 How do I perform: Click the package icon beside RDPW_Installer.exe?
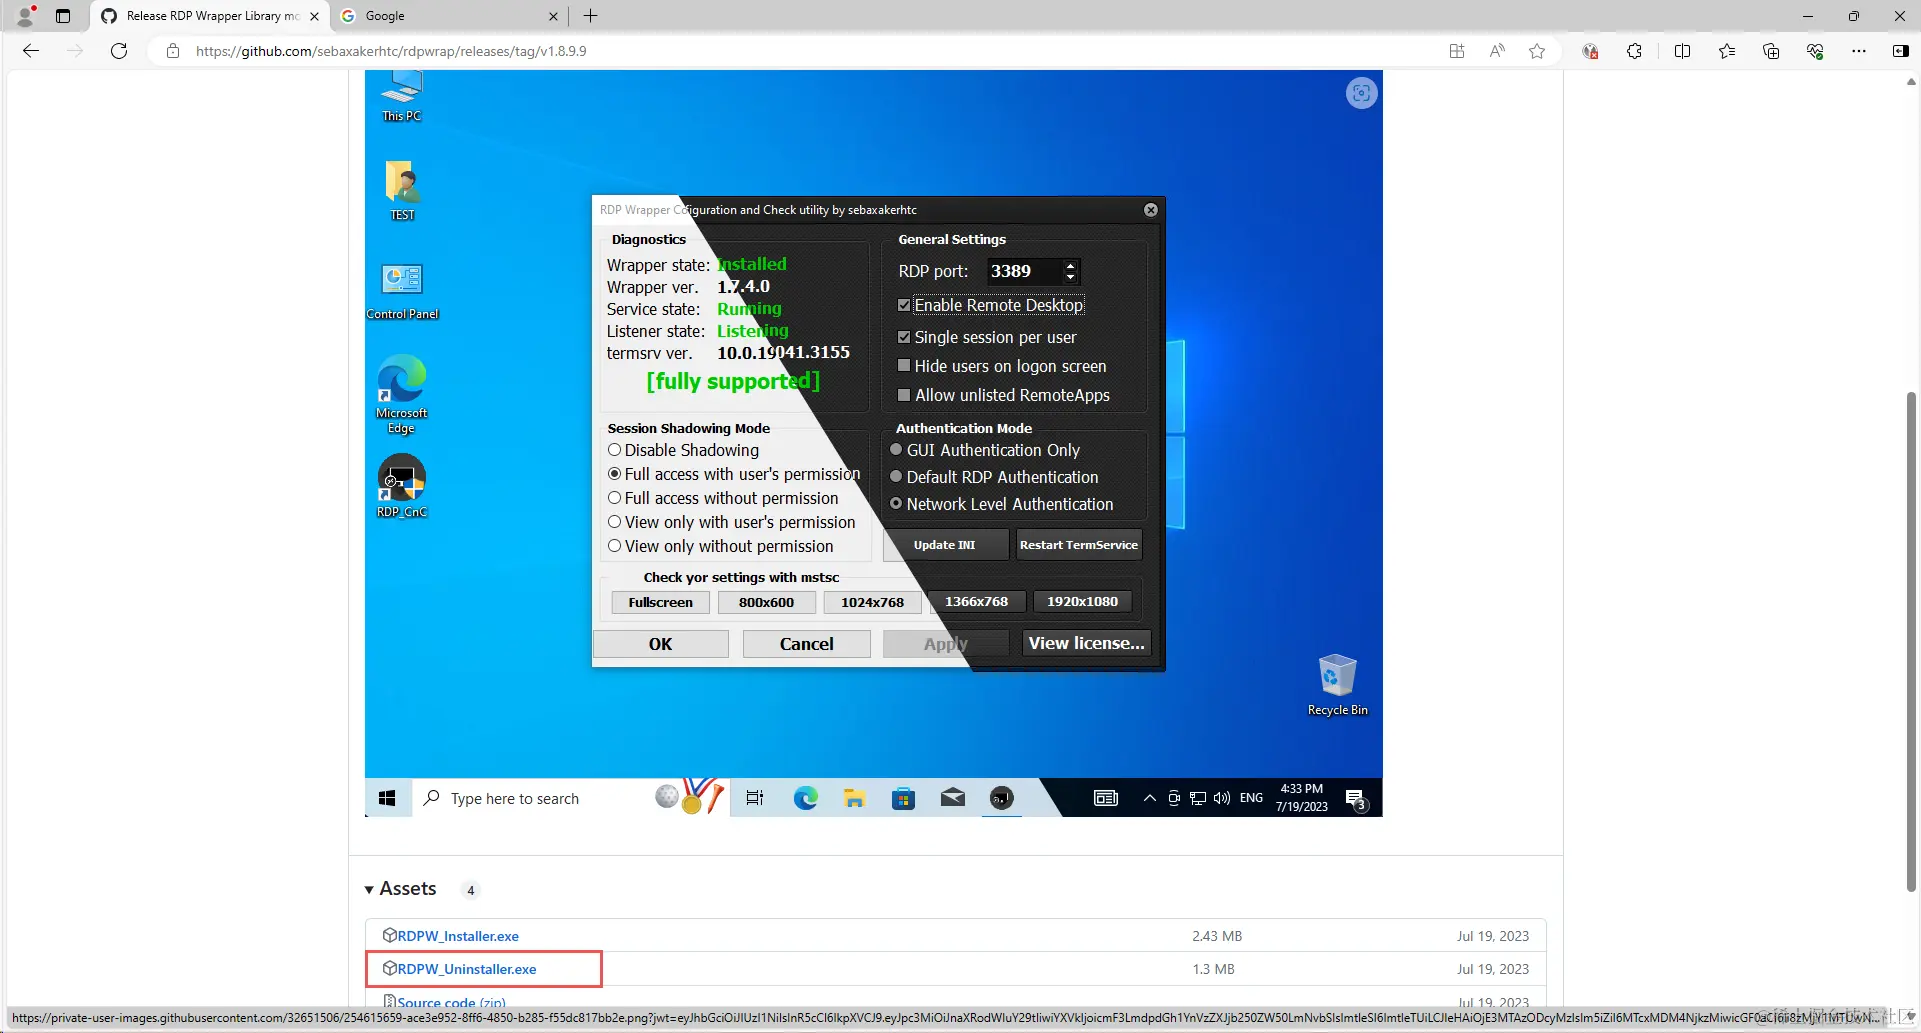point(389,935)
